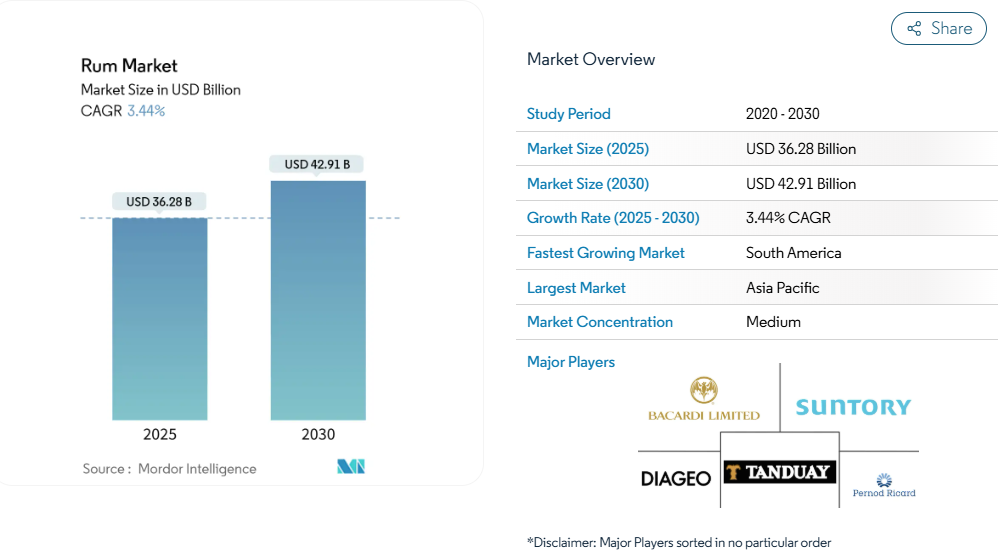The height and width of the screenshot is (559, 999).
Task: Click the Fastest Growing Market label
Action: tap(605, 253)
